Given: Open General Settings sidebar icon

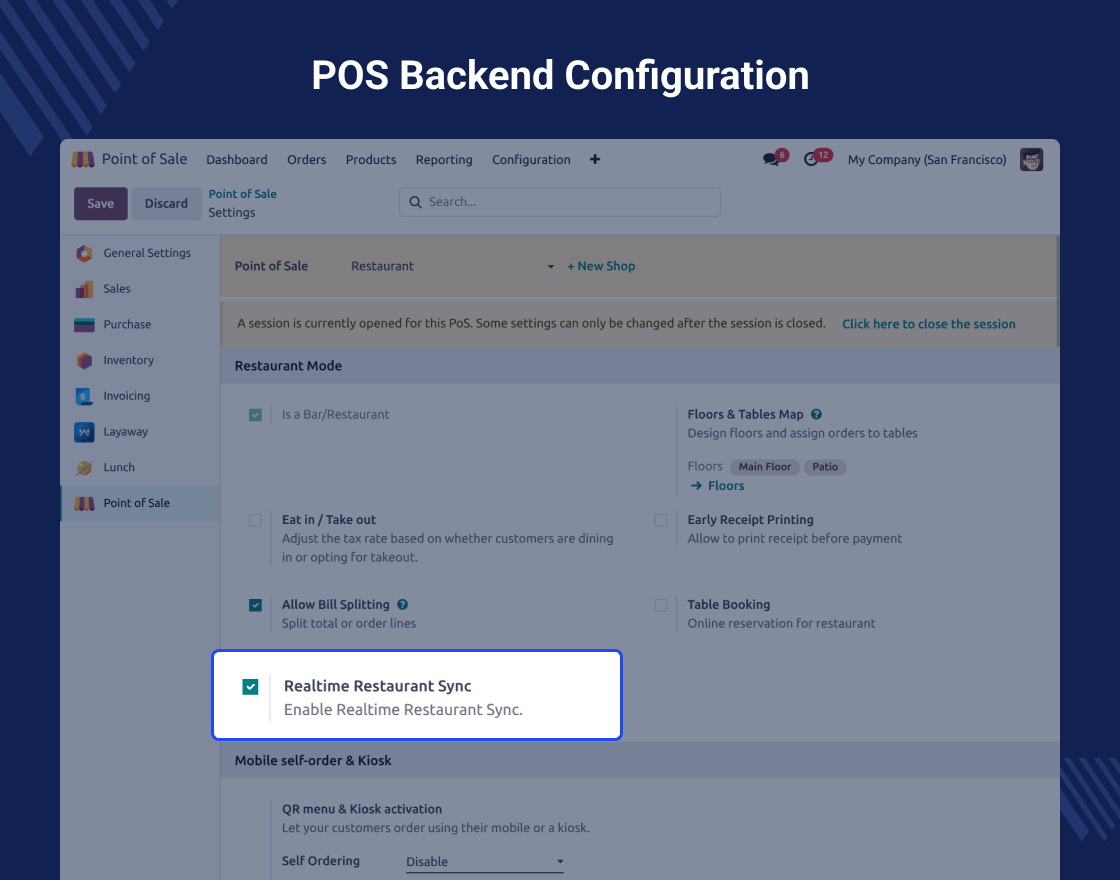Looking at the screenshot, I should (85, 253).
